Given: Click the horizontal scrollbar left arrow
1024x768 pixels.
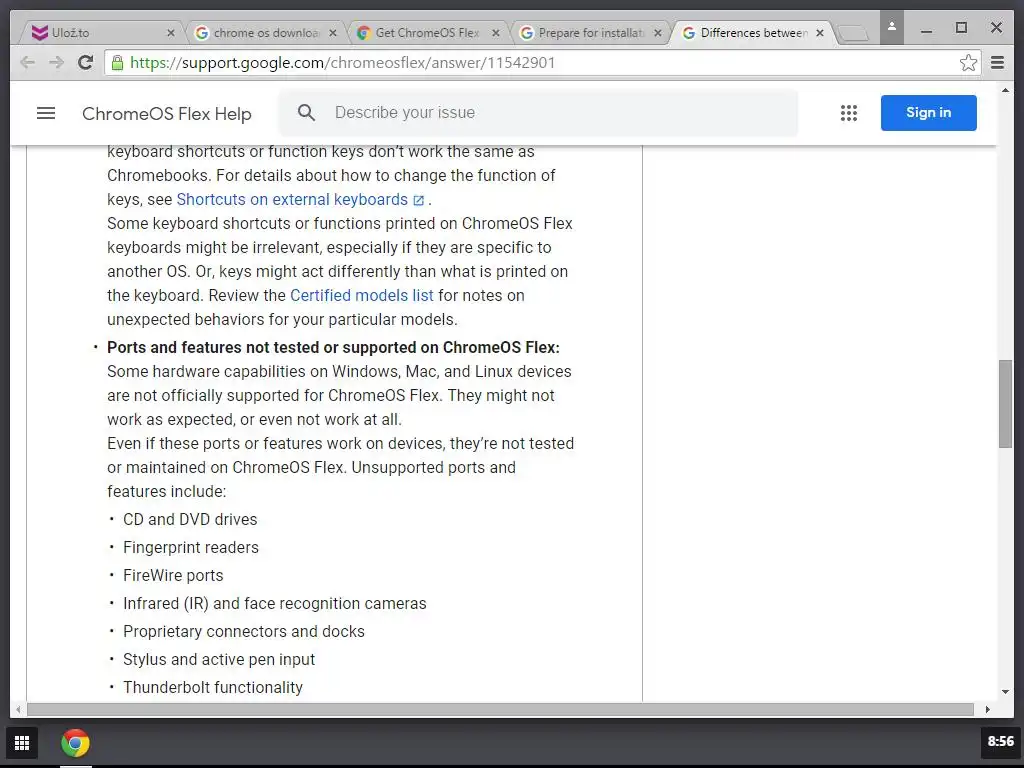Looking at the screenshot, I should tap(18, 709).
